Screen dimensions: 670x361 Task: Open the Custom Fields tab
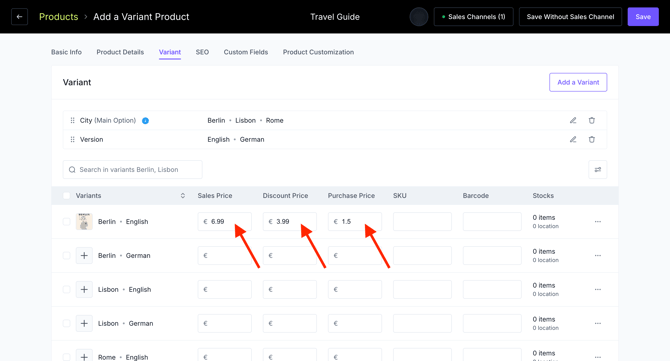tap(246, 52)
